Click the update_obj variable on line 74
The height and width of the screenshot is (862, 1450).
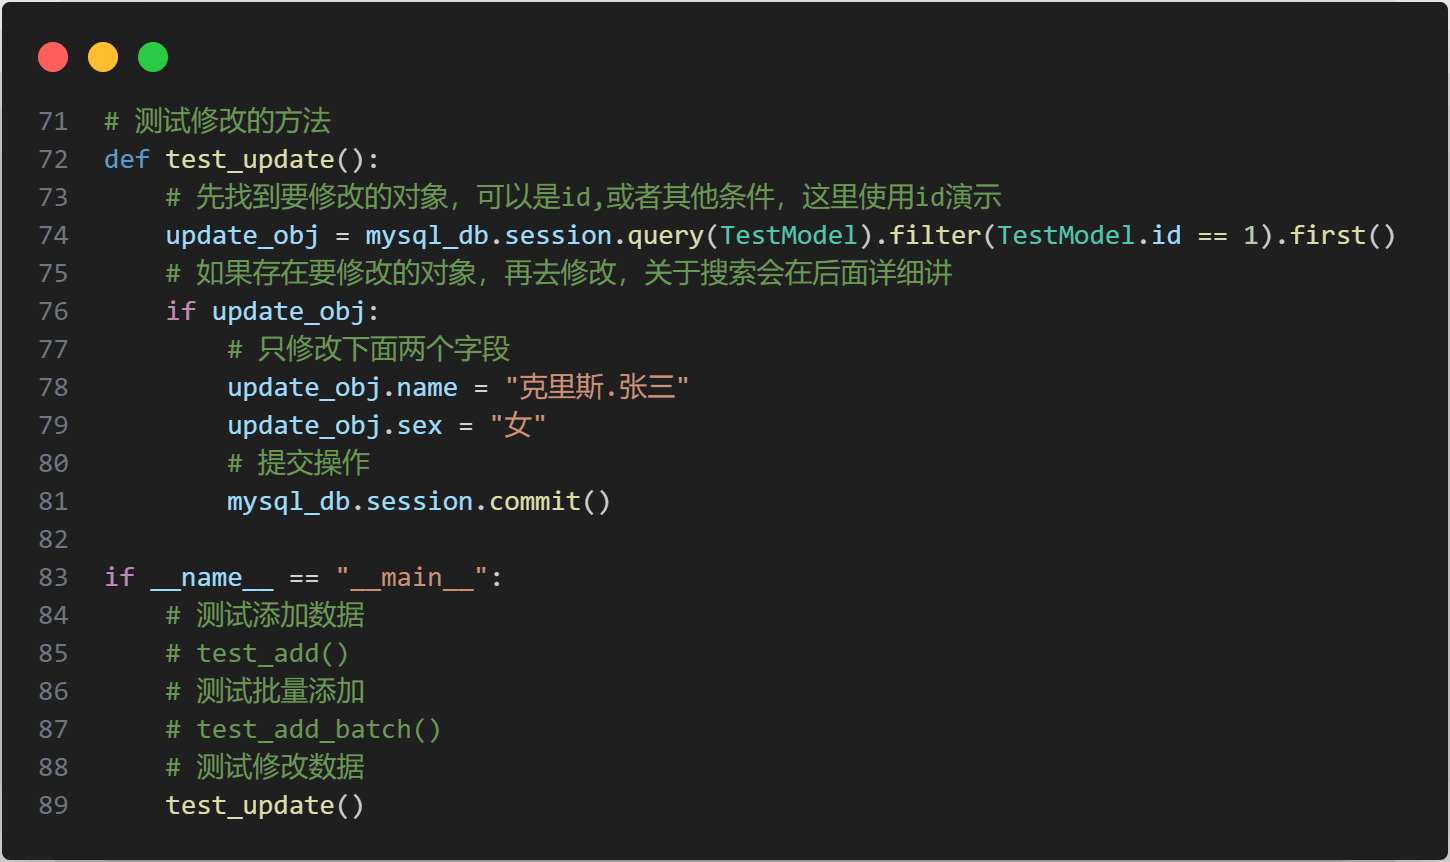243,236
